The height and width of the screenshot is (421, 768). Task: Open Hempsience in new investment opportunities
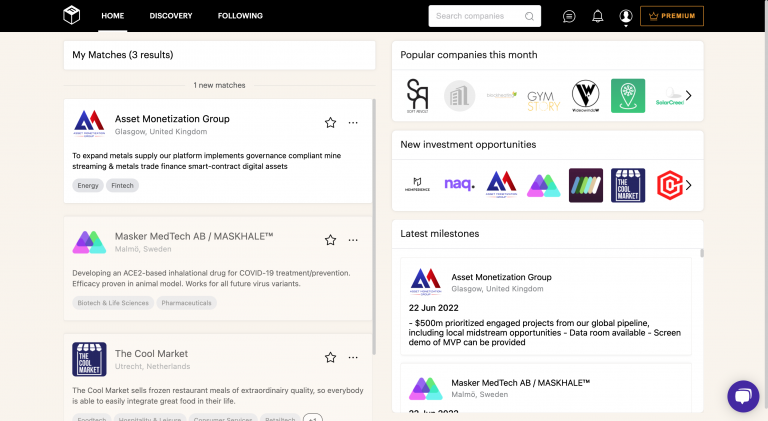point(417,185)
